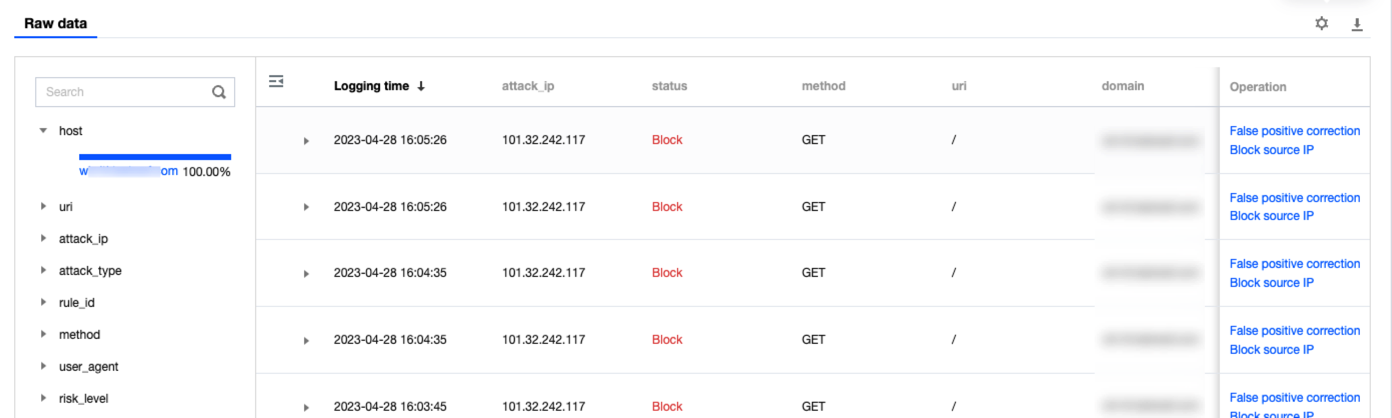Collapse the host field
This screenshot has height=418, width=1392.
point(43,131)
